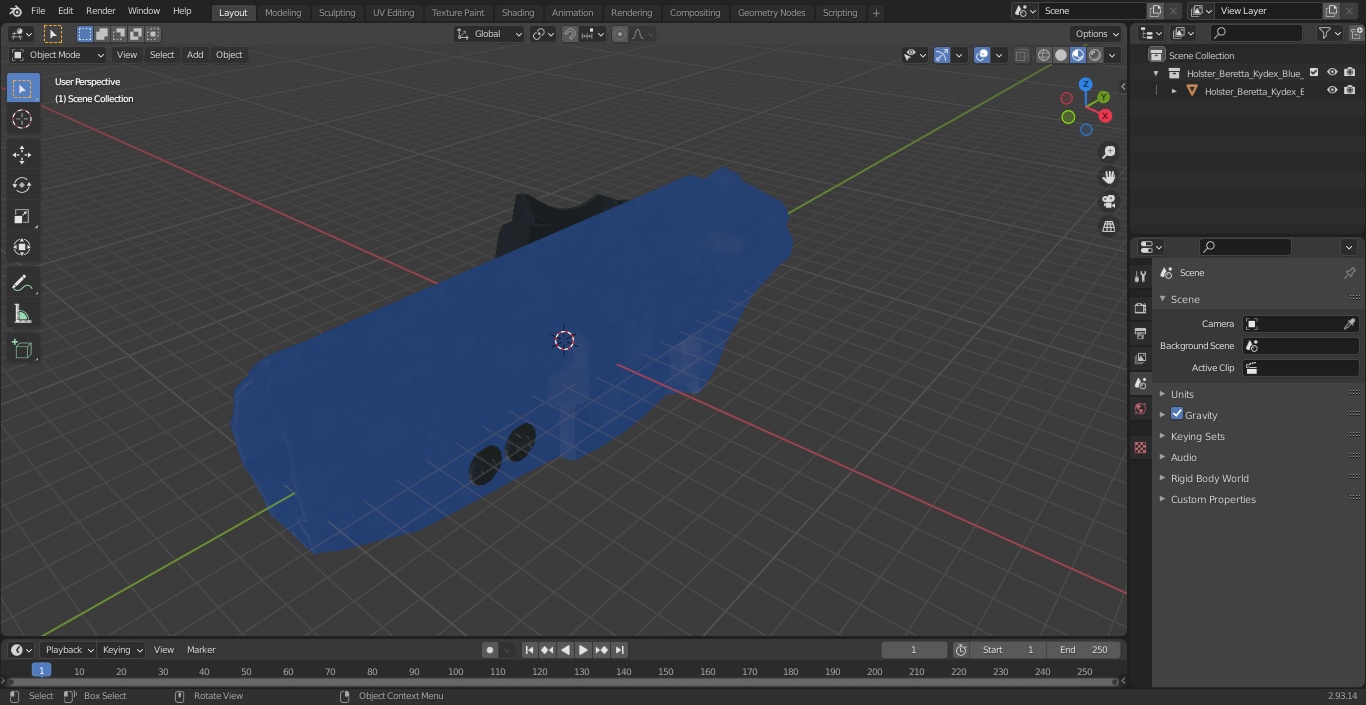Pin the Scene properties panel
1366x705 pixels.
click(1349, 273)
